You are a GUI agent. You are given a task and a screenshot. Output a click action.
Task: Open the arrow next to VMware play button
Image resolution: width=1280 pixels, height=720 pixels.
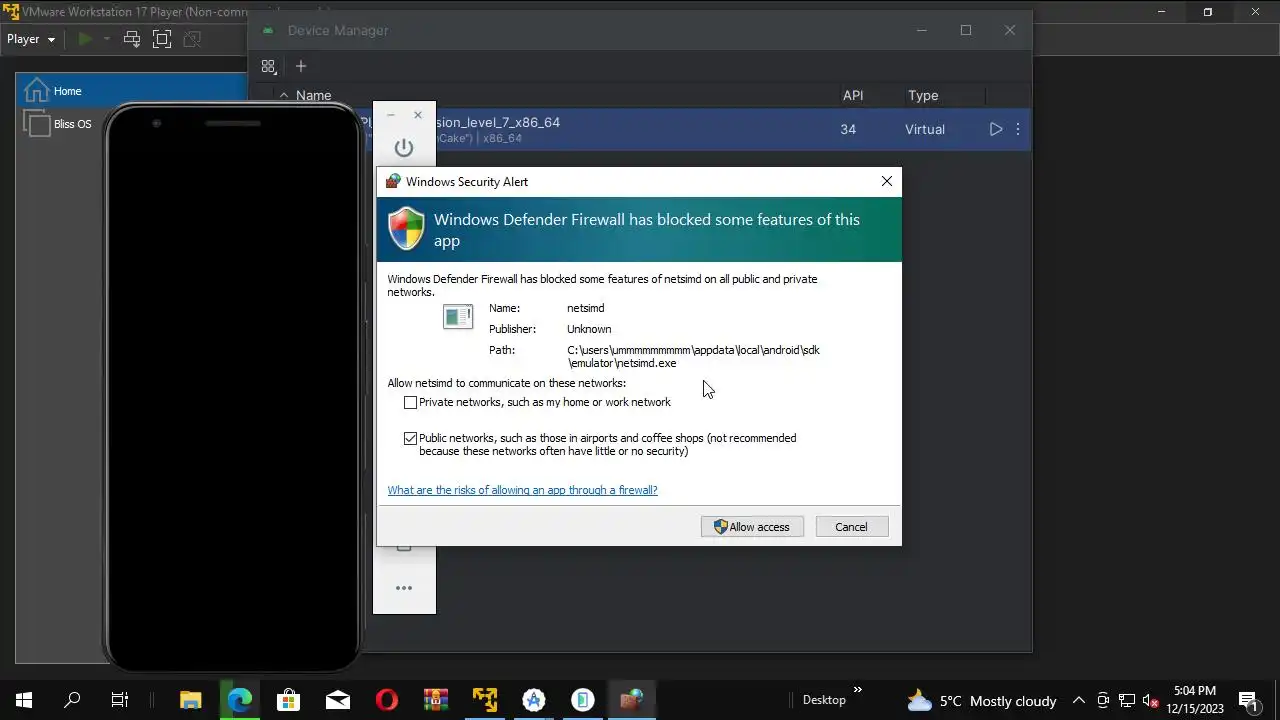coord(108,39)
